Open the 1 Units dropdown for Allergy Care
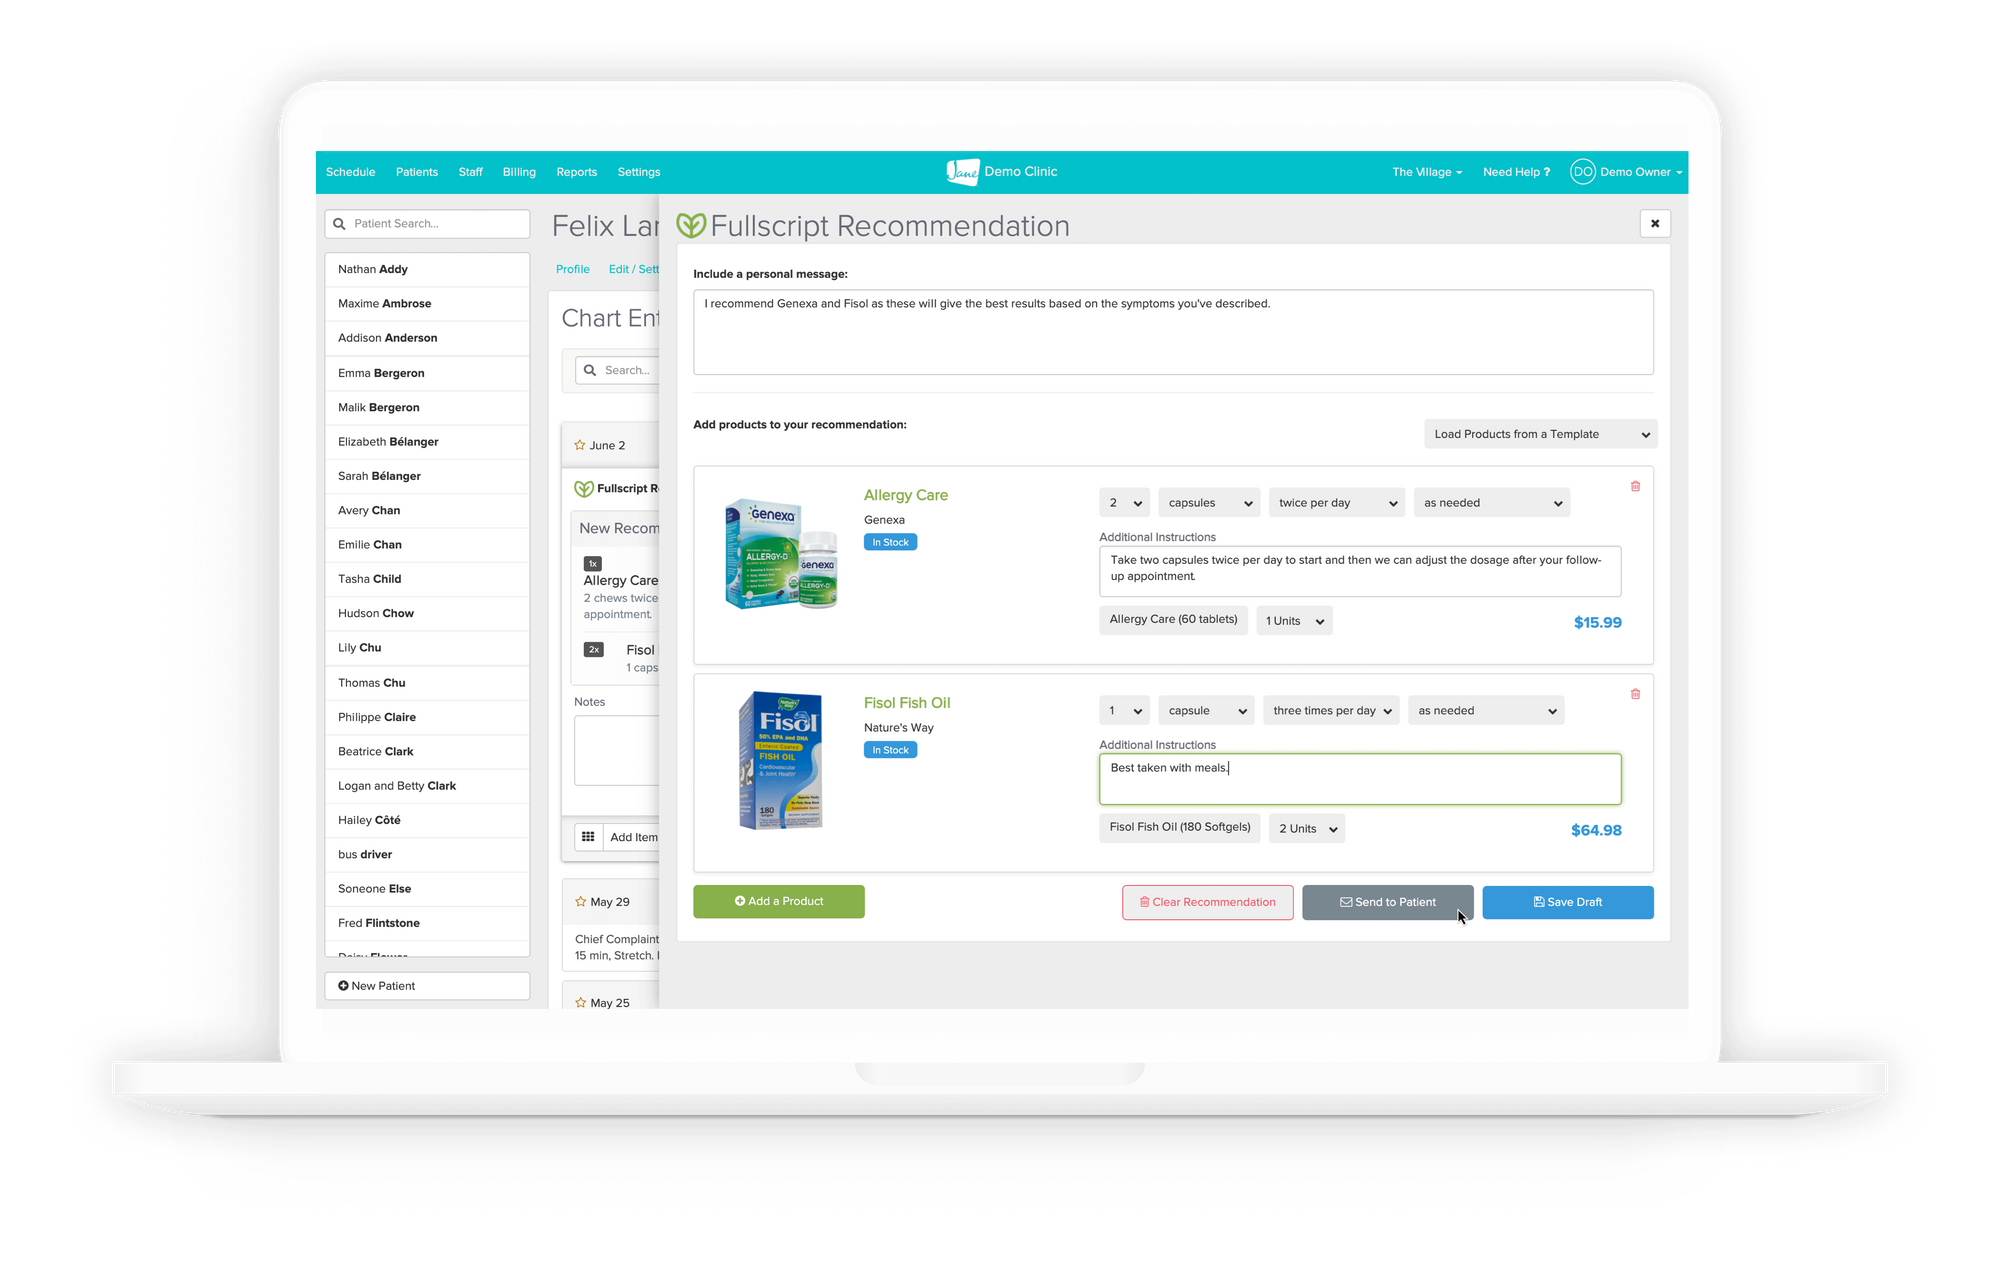This screenshot has width=2000, height=1277. pyautogui.click(x=1294, y=621)
